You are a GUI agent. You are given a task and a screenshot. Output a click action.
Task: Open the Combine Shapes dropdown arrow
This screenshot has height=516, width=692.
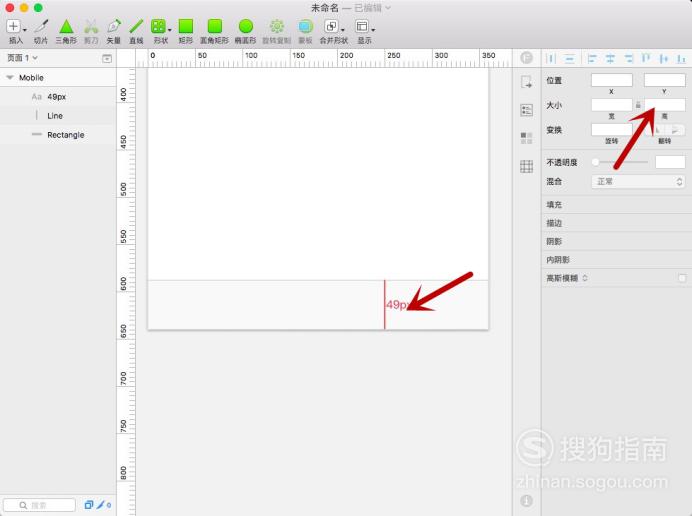[342, 30]
